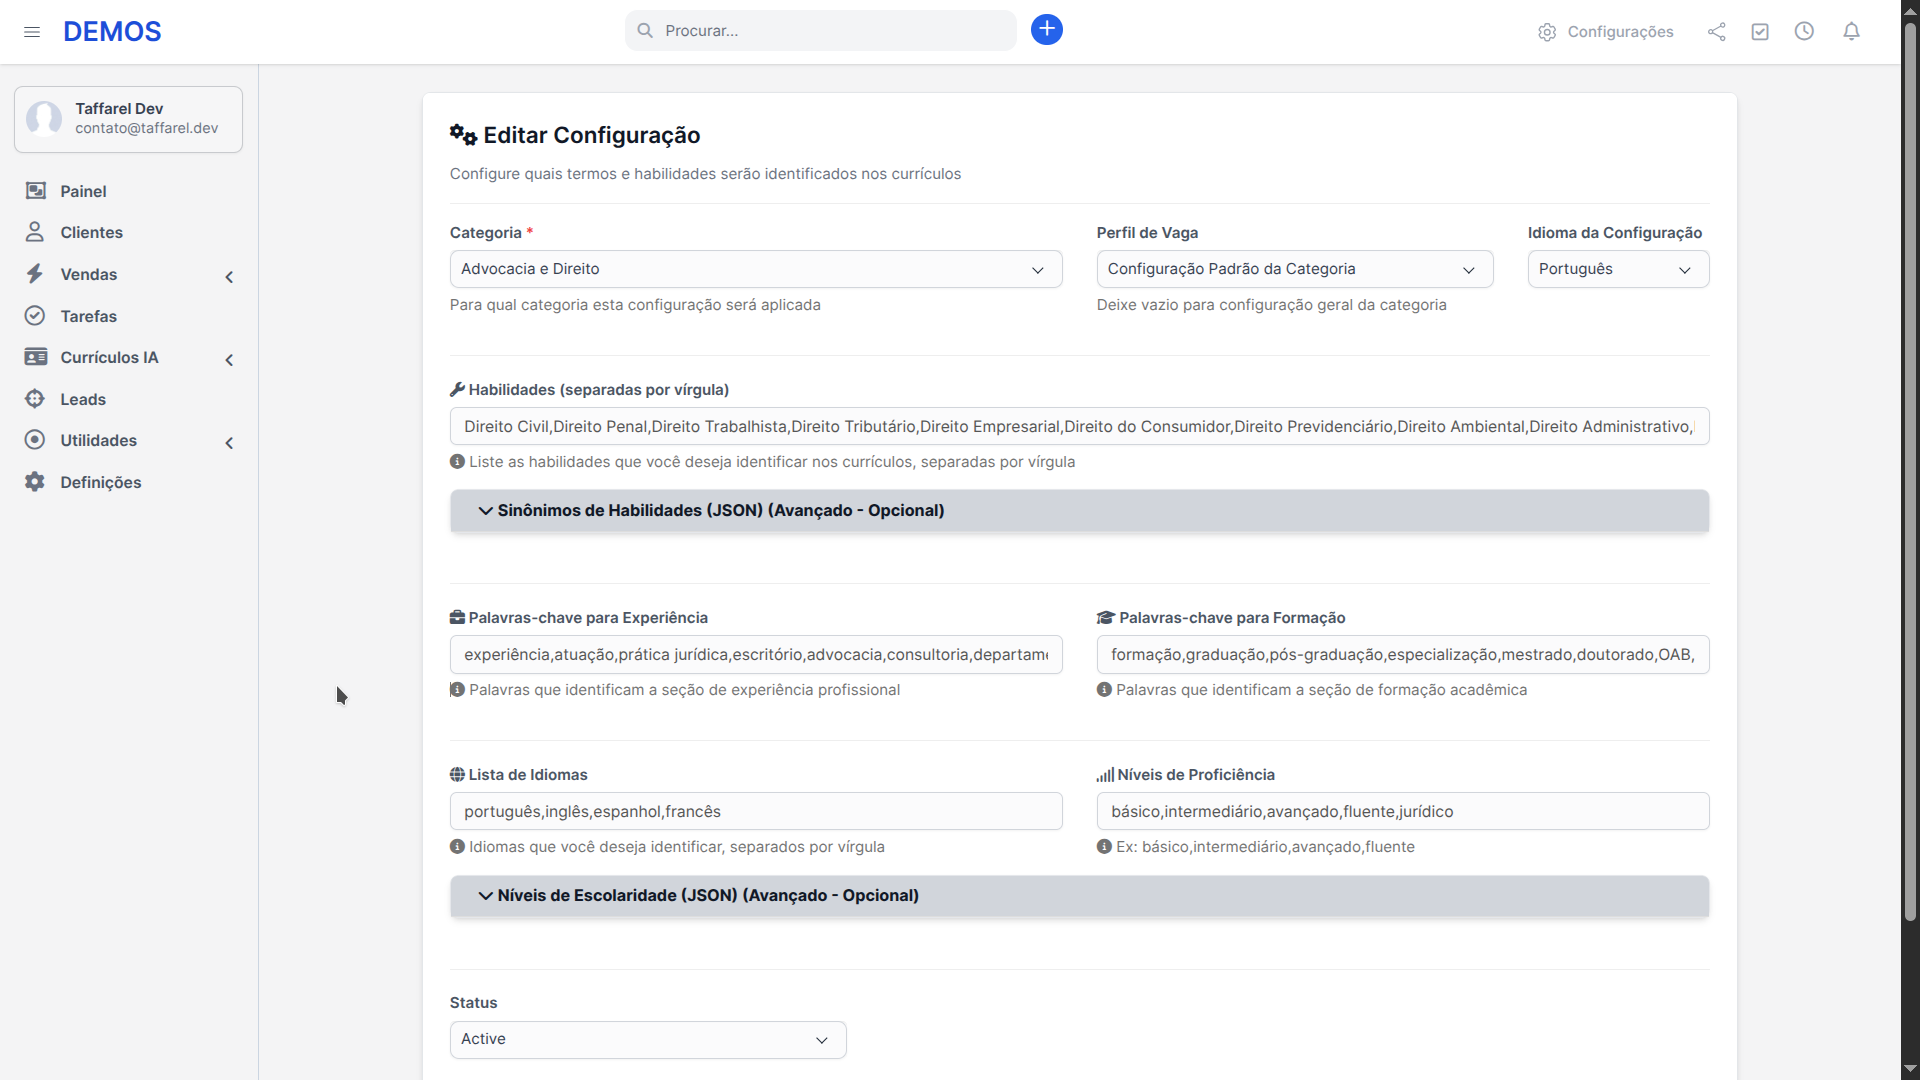Click the checked-box icon near notifications
The width and height of the screenshot is (1920, 1080).
1760,31
